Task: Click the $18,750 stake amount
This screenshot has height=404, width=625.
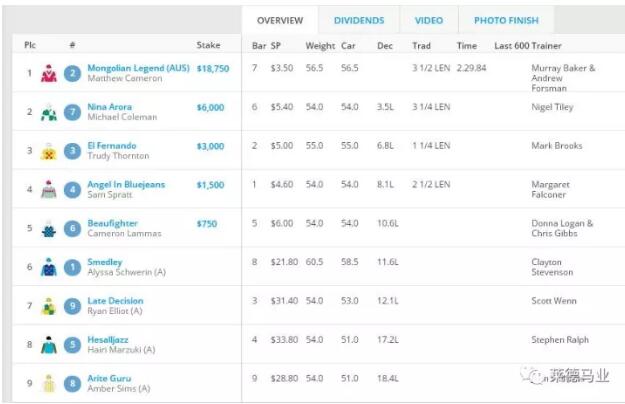Action: pos(213,68)
